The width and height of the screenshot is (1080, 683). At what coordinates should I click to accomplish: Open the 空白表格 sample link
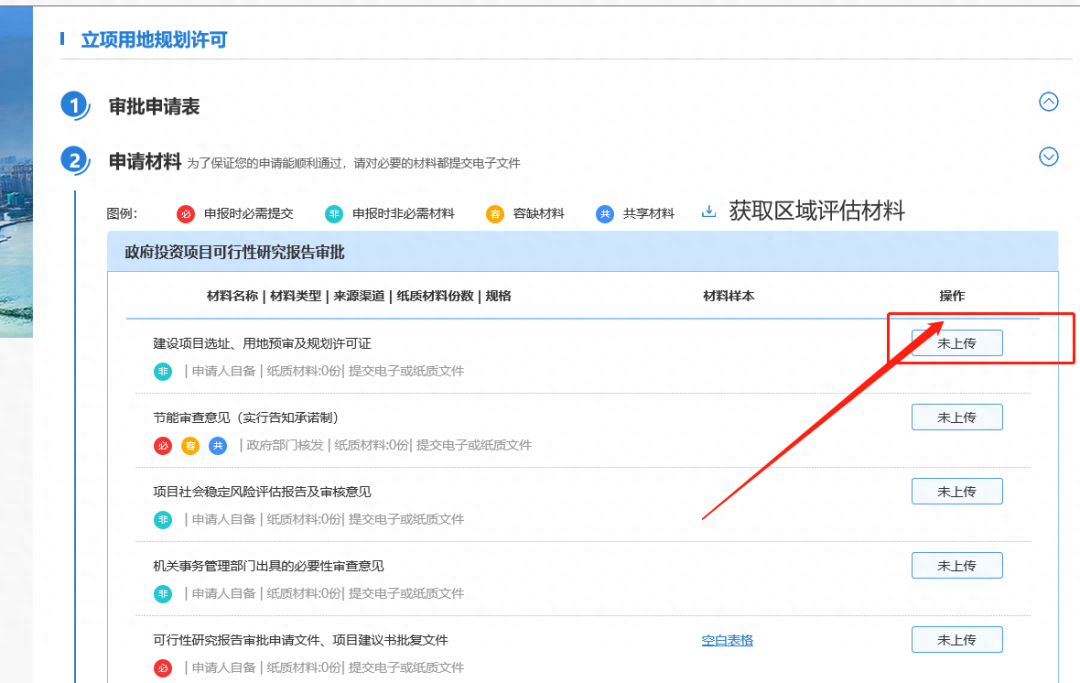(727, 640)
